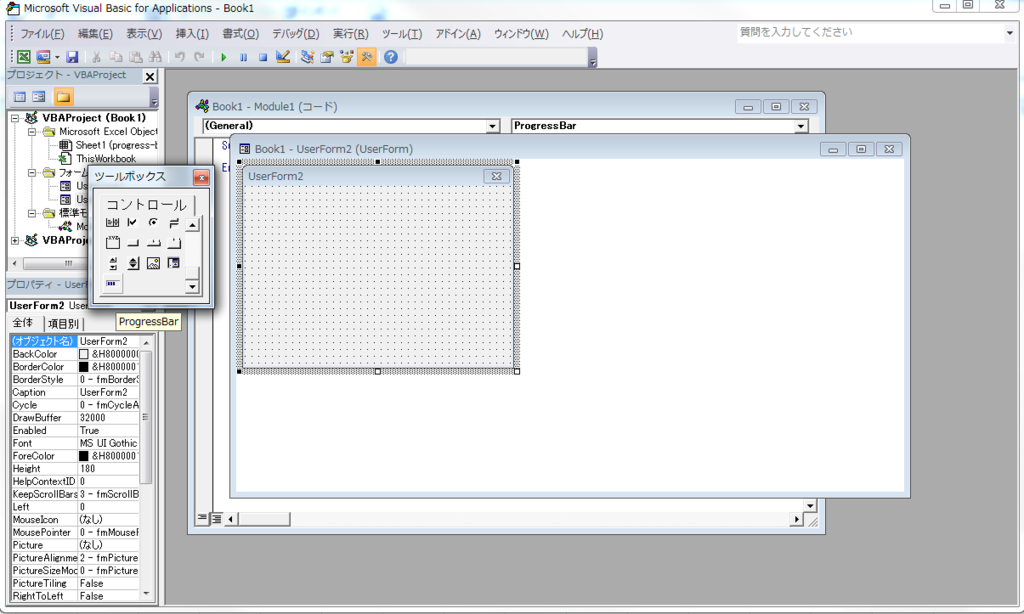Open Project Explorer from the toolbar
The height and width of the screenshot is (614, 1024).
(307, 57)
